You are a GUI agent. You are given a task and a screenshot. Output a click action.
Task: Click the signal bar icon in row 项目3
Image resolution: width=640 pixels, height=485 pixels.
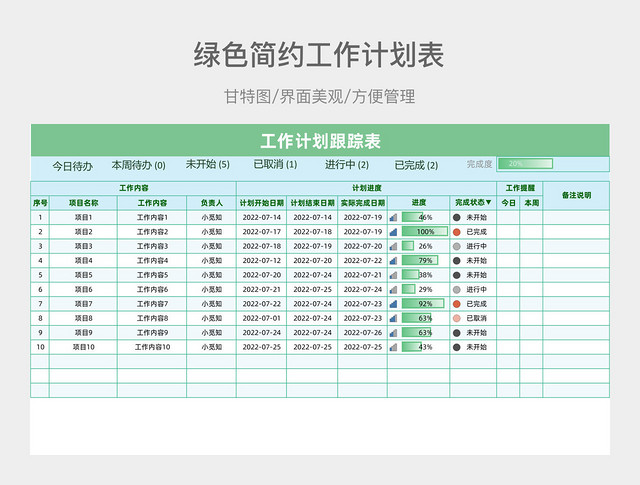(393, 246)
